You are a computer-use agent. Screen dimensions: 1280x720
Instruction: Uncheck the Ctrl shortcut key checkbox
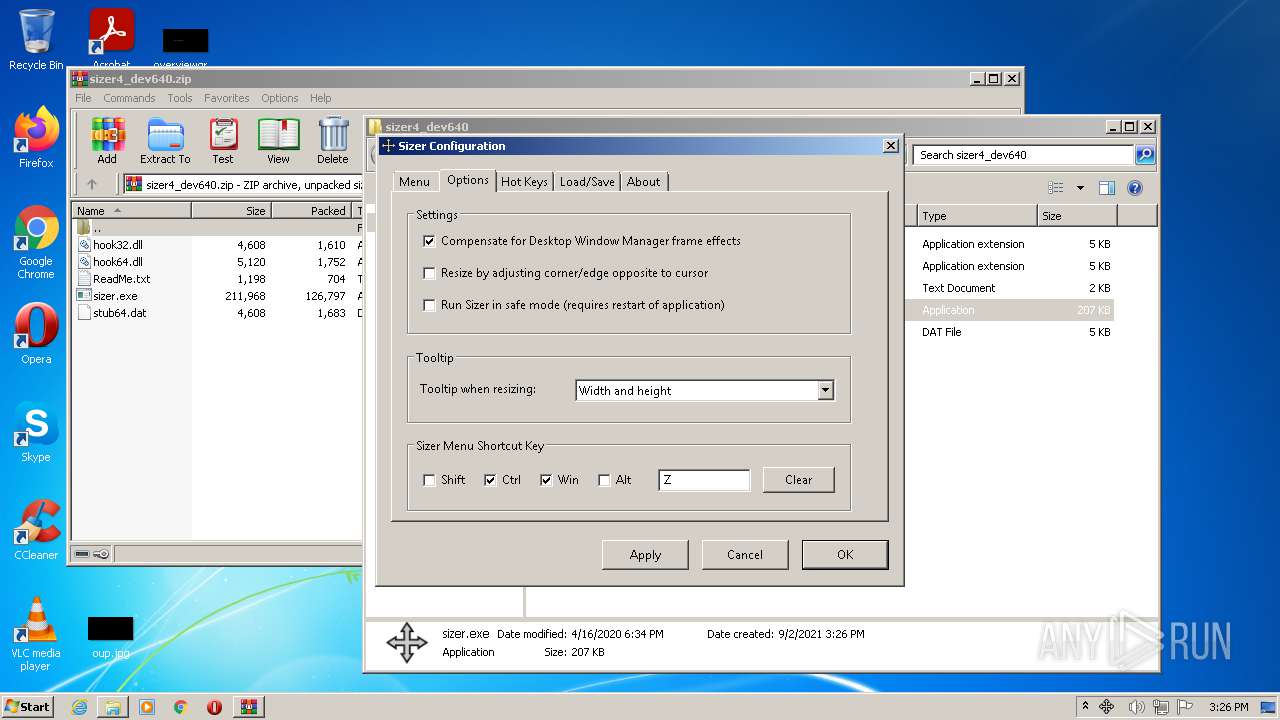(x=490, y=480)
